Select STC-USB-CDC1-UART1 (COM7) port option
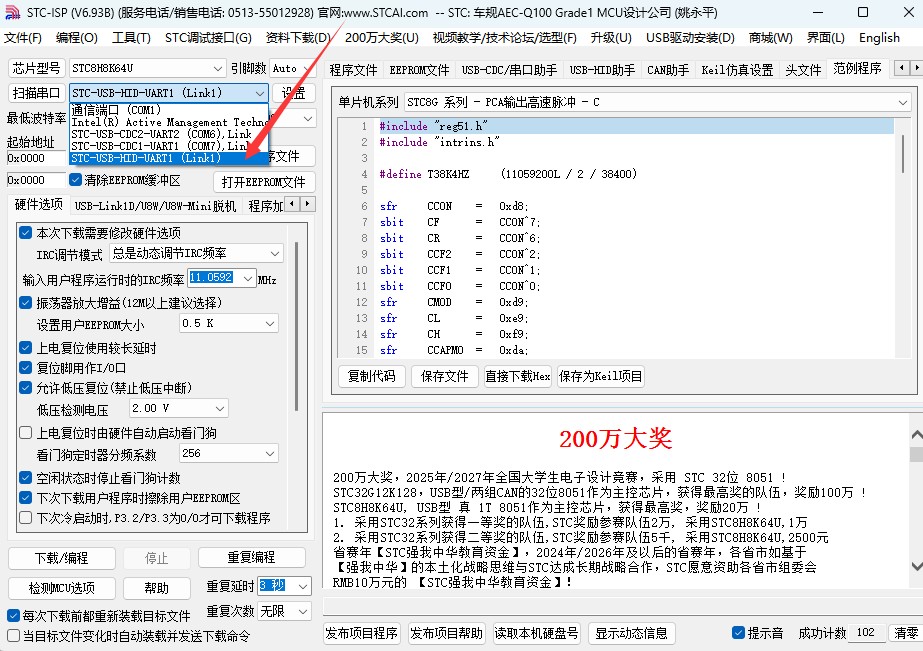This screenshot has height=651, width=923. 169,146
